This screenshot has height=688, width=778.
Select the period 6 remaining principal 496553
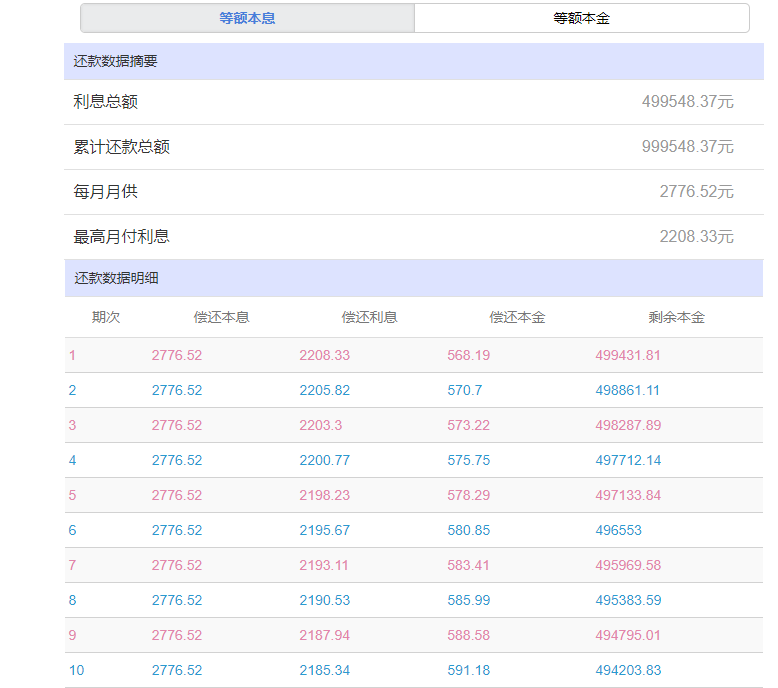(x=618, y=530)
